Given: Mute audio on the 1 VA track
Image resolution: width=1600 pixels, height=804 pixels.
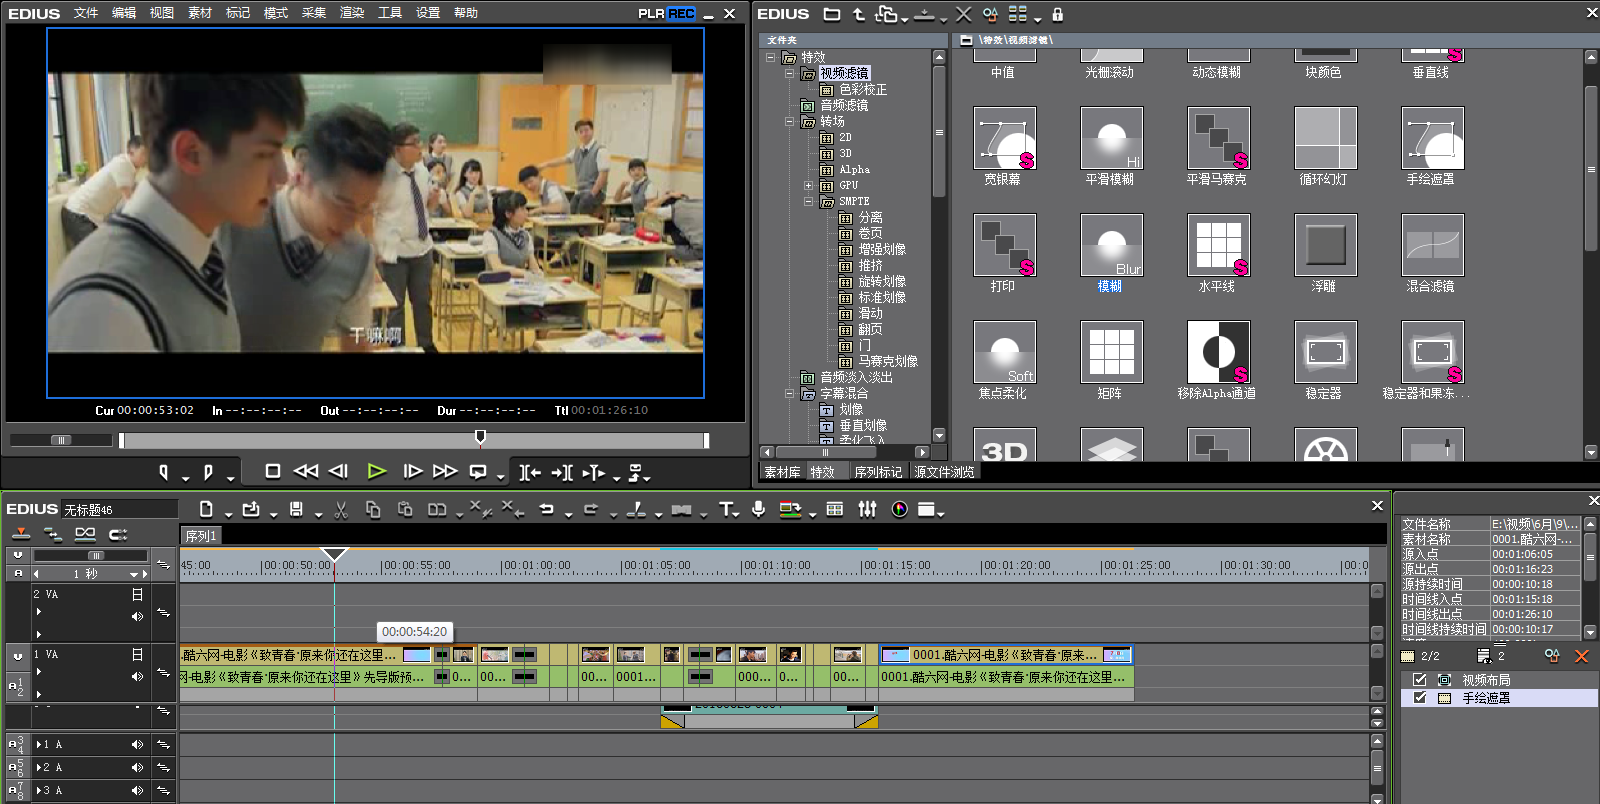Looking at the screenshot, I should click(x=137, y=677).
